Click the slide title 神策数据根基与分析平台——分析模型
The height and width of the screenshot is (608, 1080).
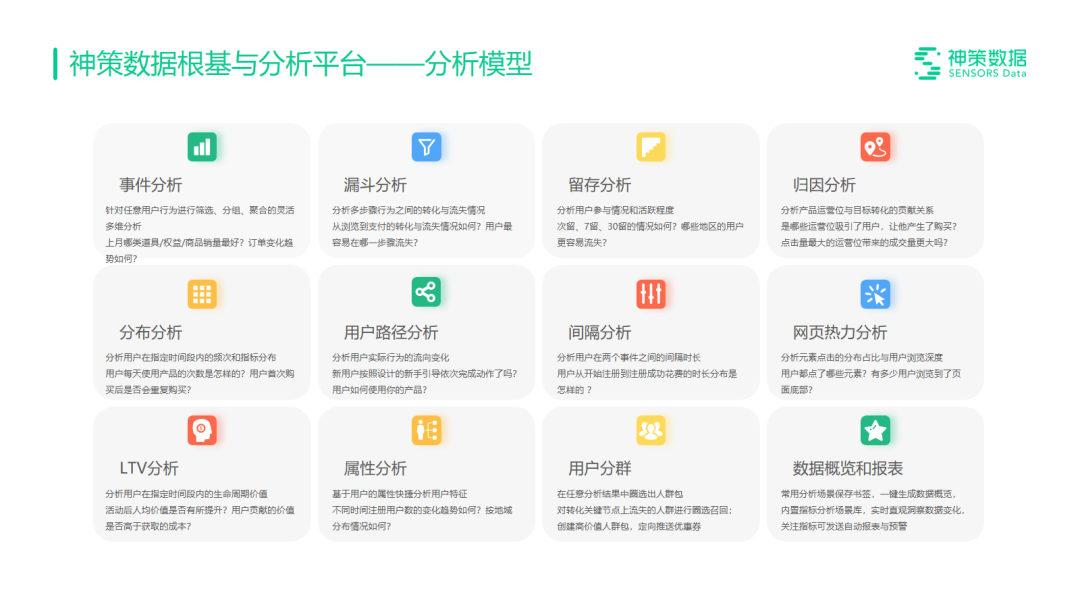pyautogui.click(x=295, y=62)
